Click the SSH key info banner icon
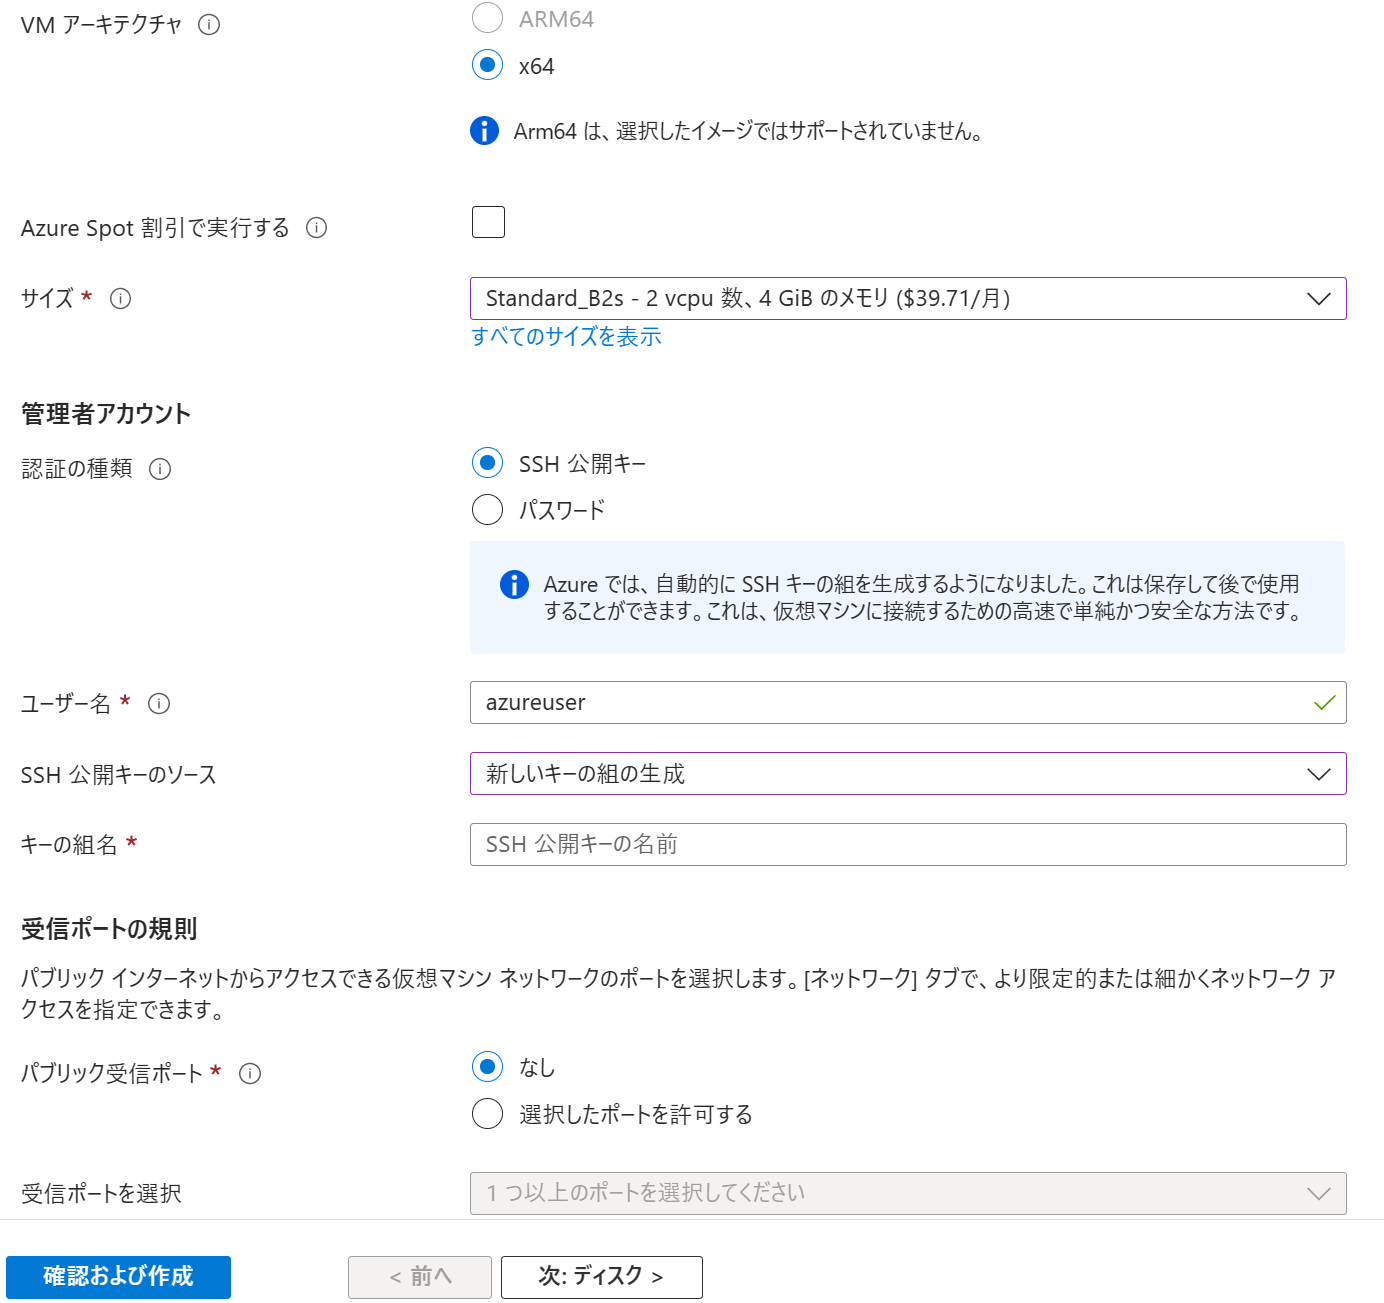This screenshot has height=1303, width=1384. pos(514,585)
